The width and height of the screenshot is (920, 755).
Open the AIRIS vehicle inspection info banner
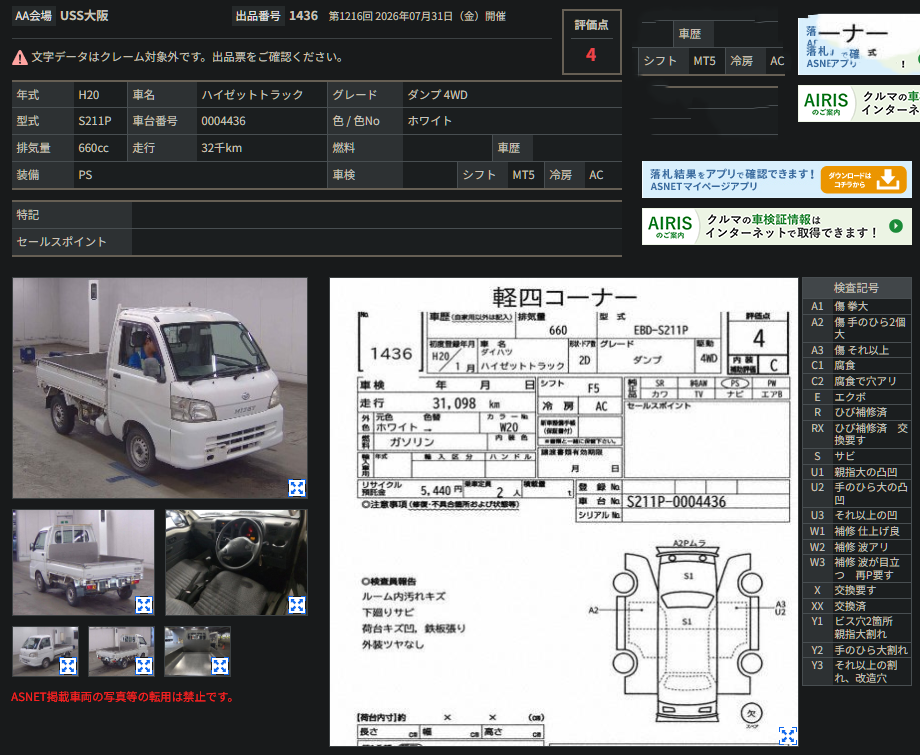coord(777,226)
